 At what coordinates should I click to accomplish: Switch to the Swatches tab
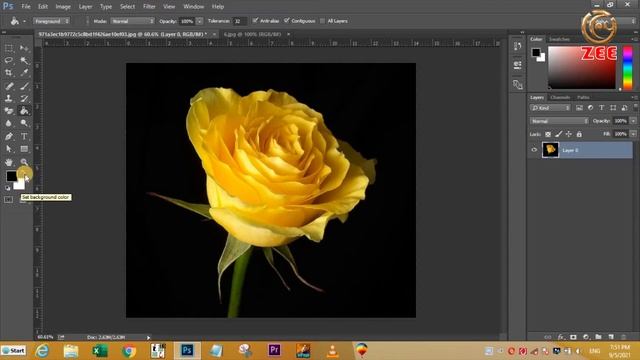(x=559, y=39)
